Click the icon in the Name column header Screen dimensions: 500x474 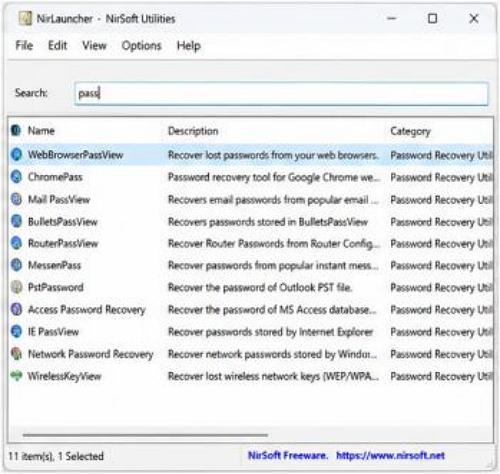click(16, 130)
